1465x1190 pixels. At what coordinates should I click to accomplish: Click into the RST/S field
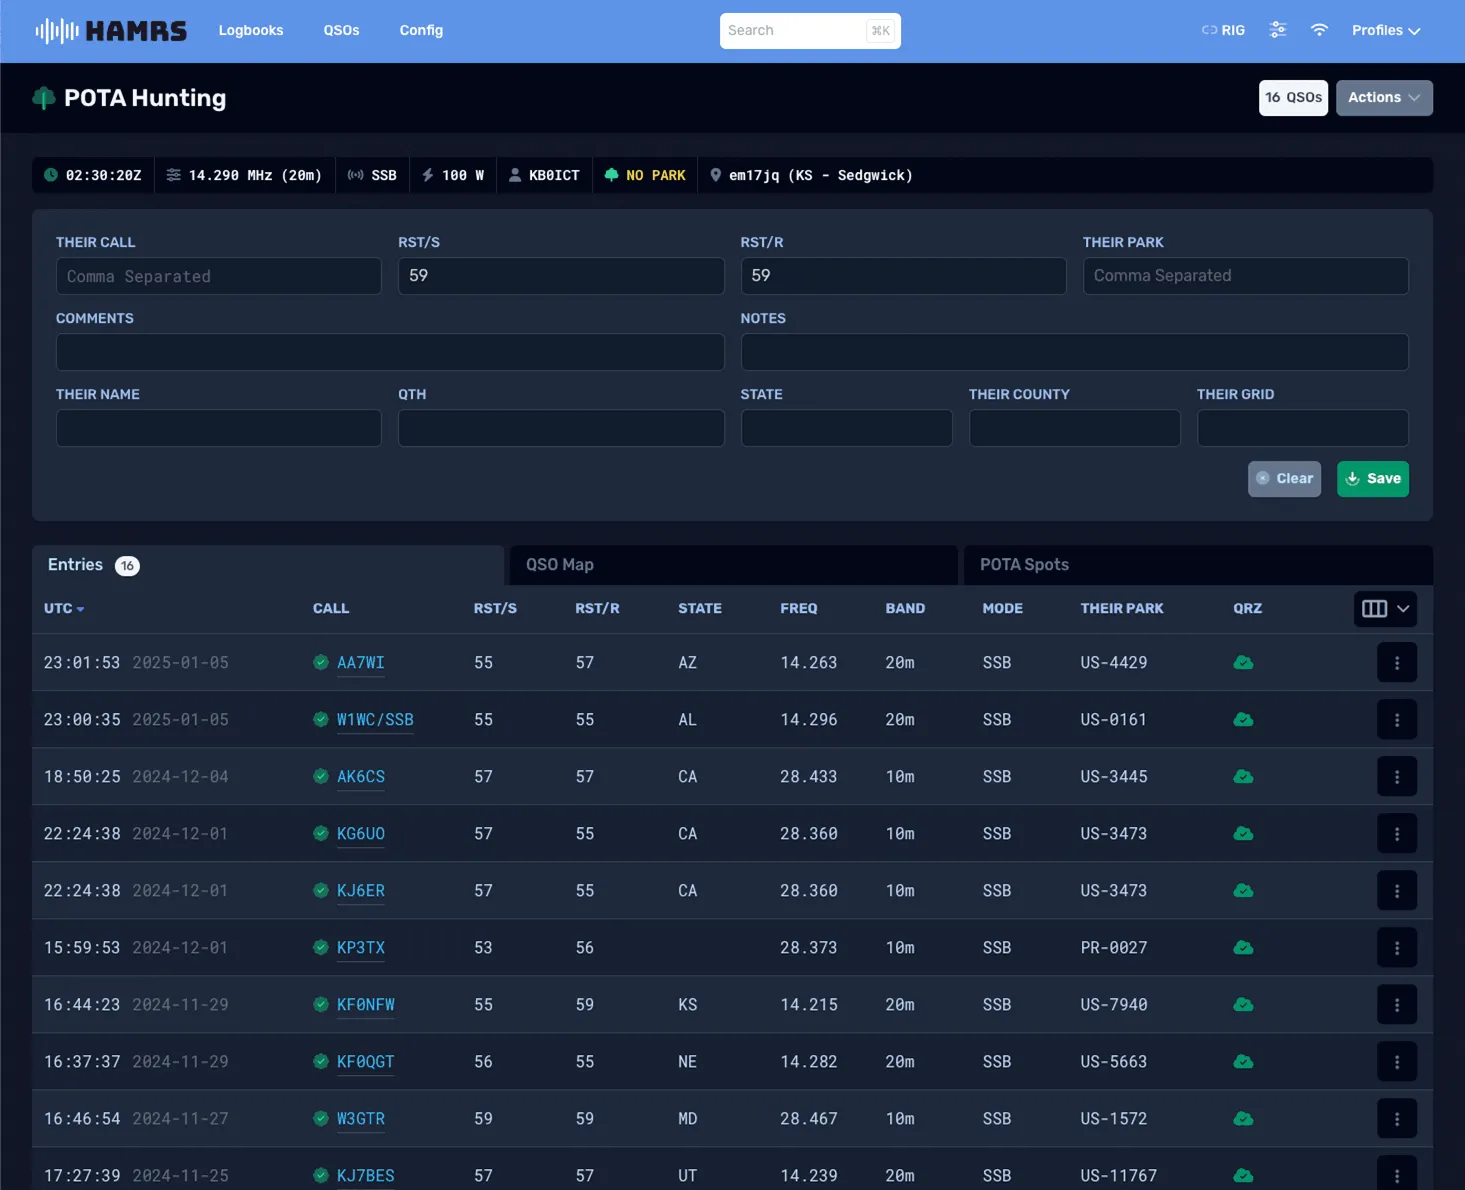click(x=561, y=276)
